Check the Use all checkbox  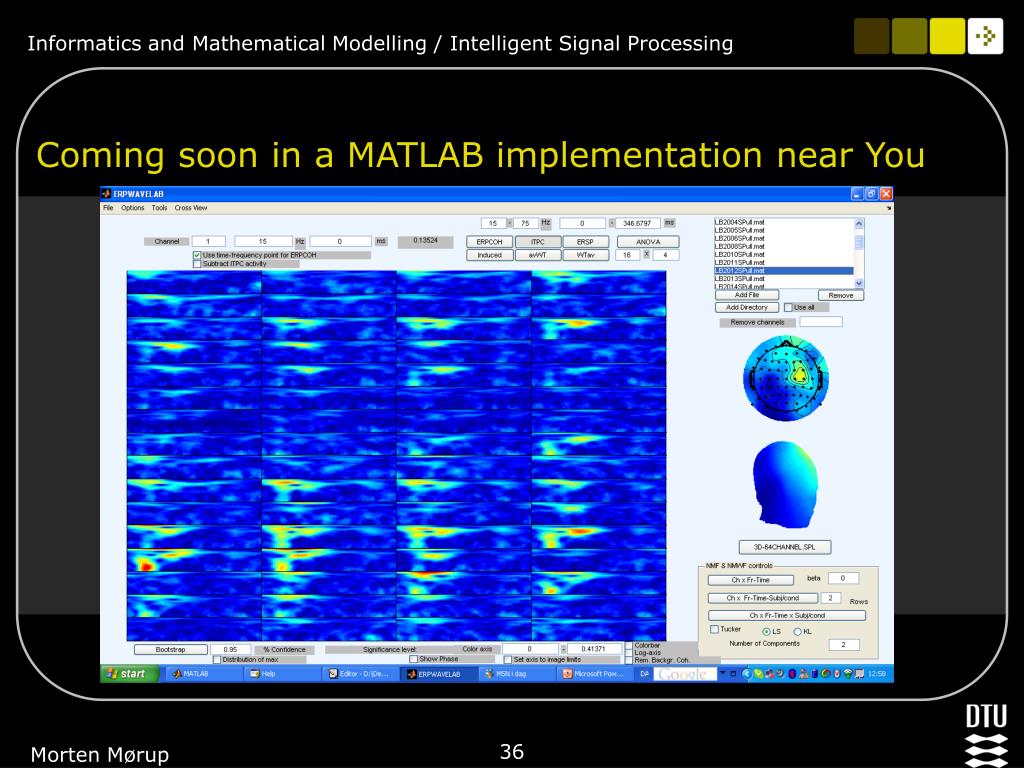click(x=788, y=308)
